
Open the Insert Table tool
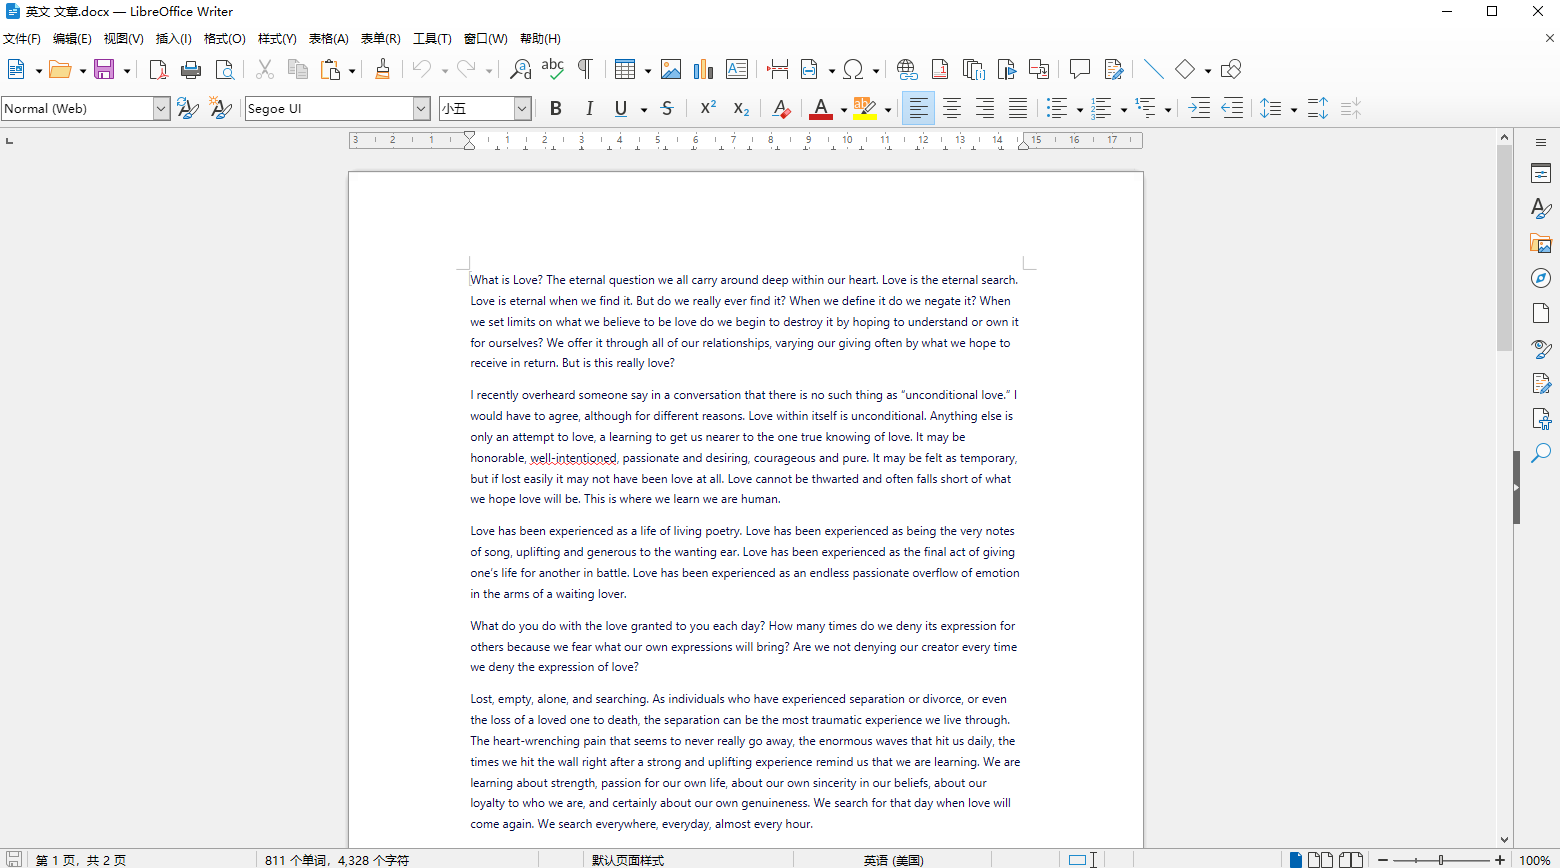[x=627, y=69]
